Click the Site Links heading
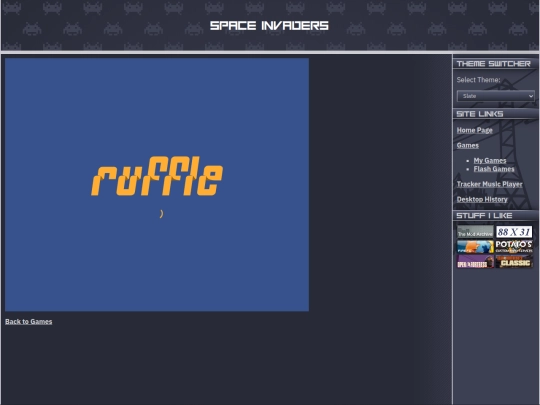This screenshot has height=405, width=540. (480, 114)
